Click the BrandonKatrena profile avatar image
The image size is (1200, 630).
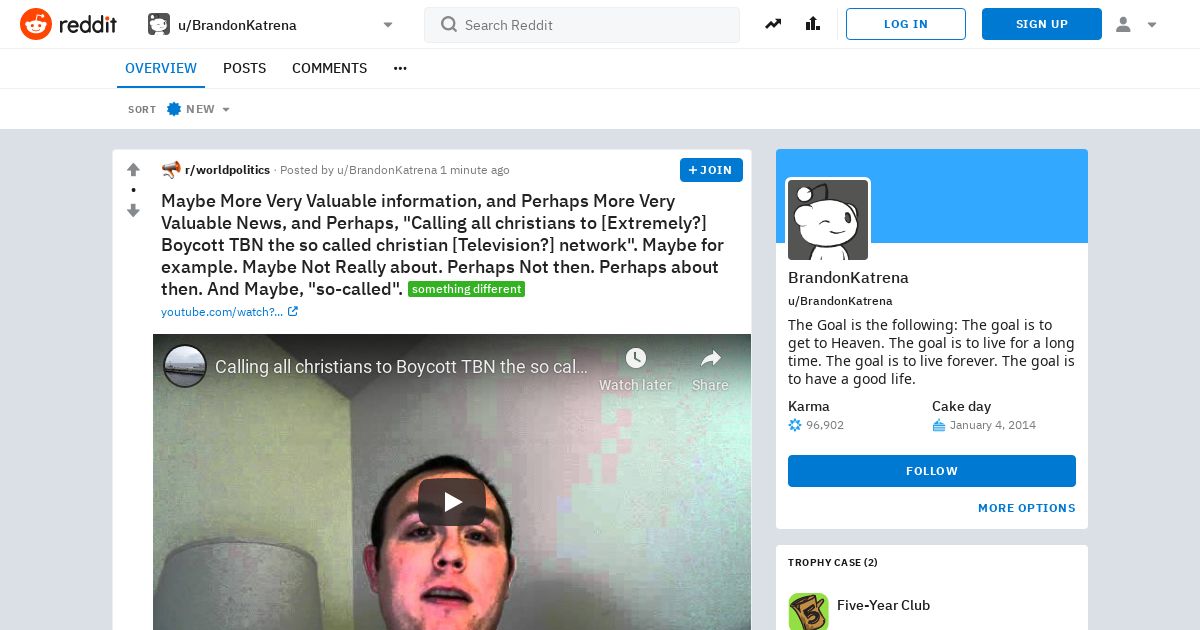pyautogui.click(x=828, y=220)
